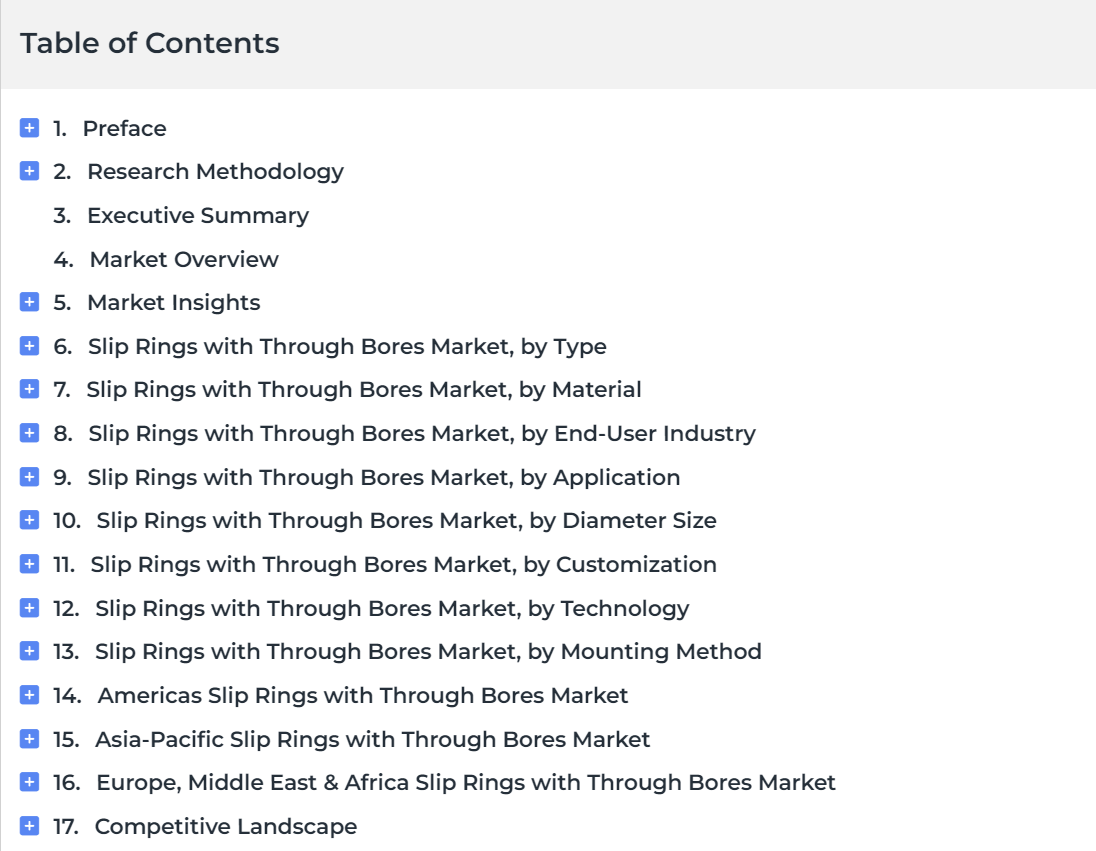Click the Table of Contents heading
The image size is (1096, 851).
click(x=150, y=43)
